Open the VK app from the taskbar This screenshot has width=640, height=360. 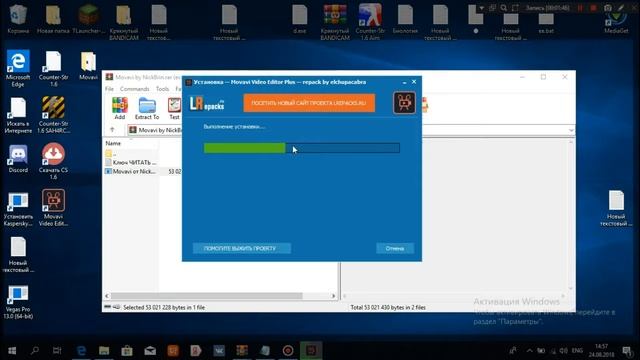coord(219,350)
